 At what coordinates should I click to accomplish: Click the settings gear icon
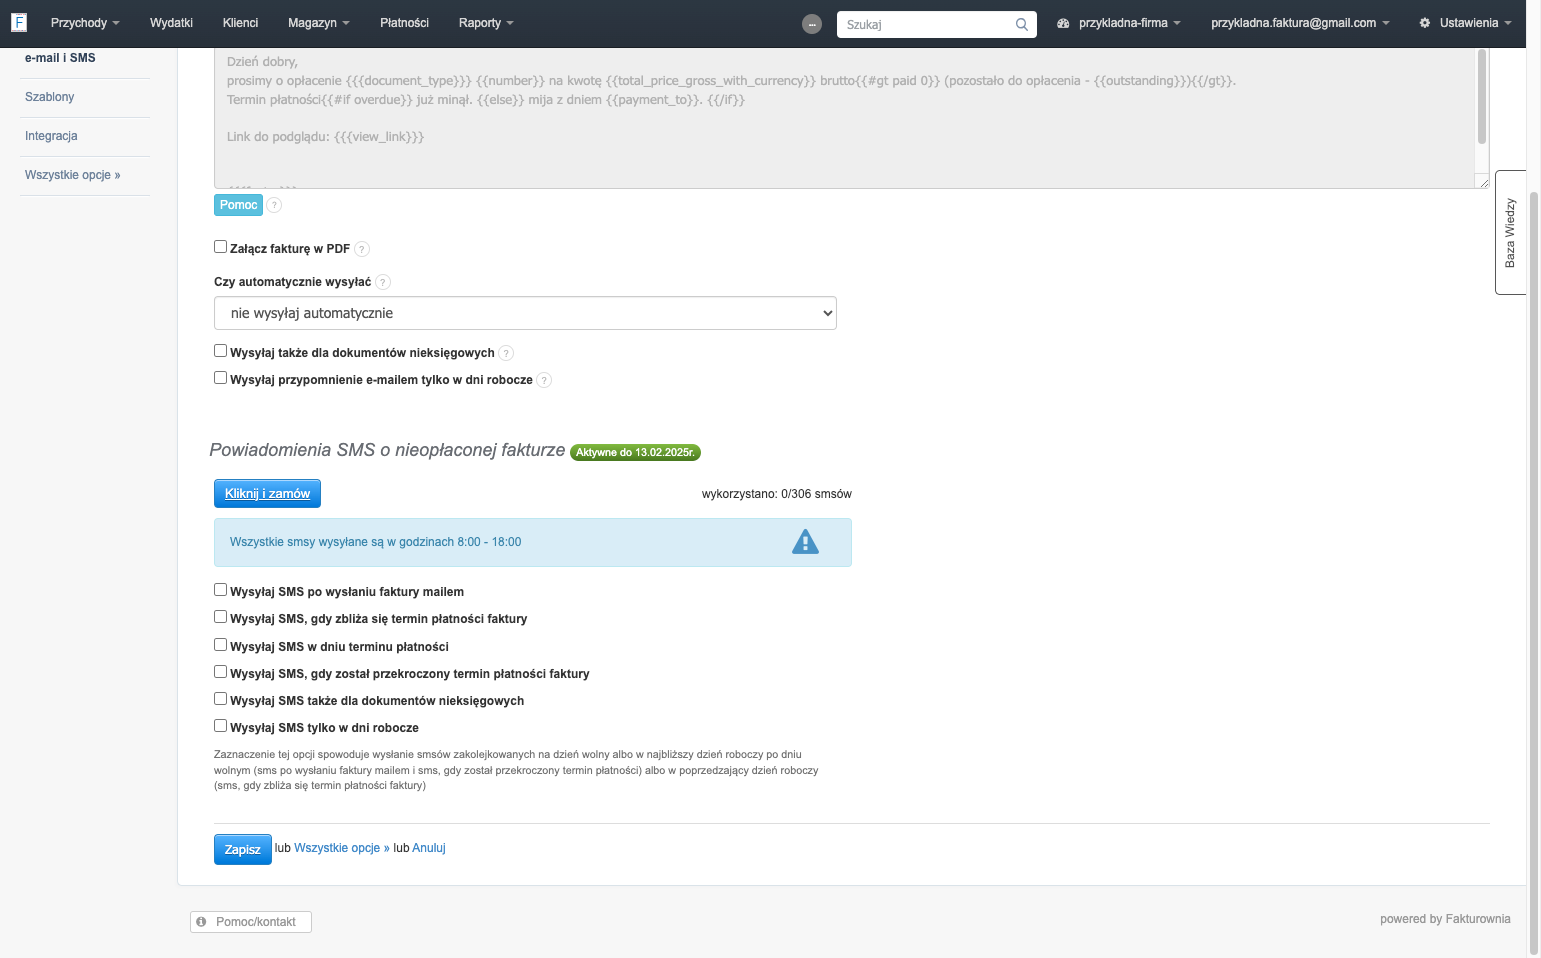pos(1425,23)
